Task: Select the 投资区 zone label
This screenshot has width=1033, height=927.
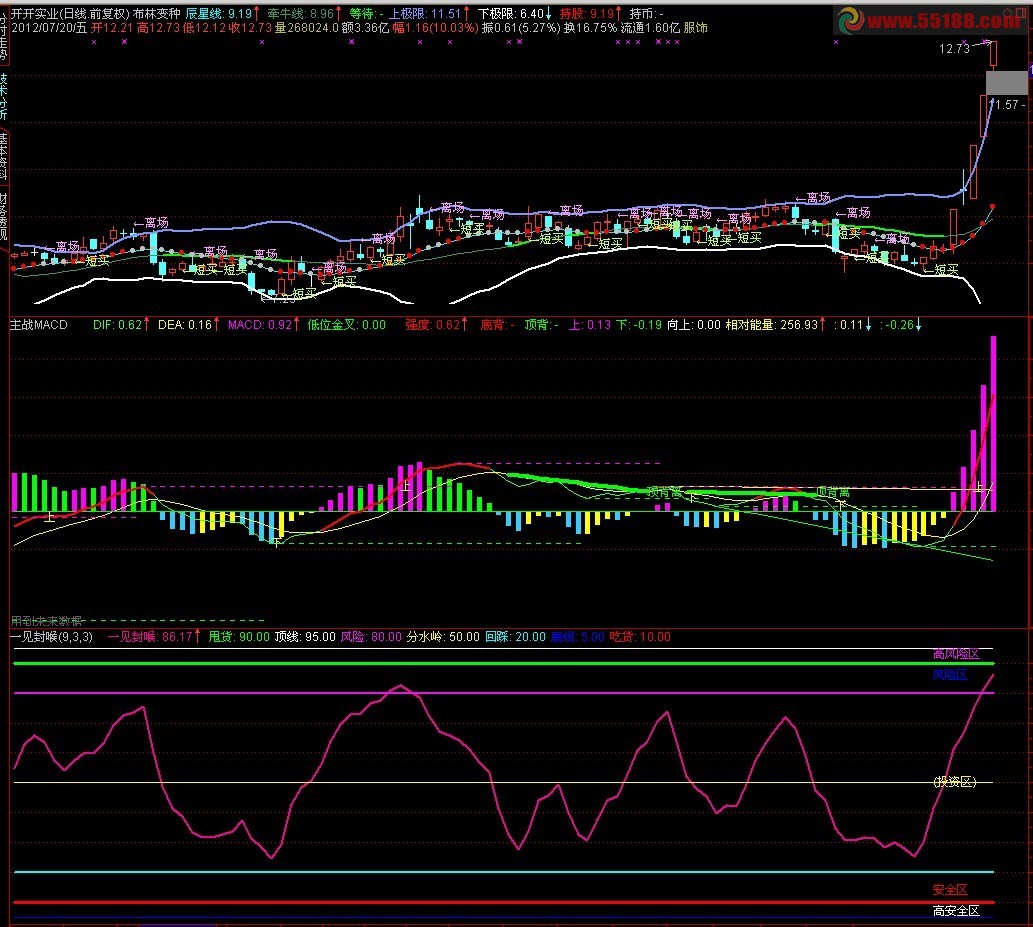Action: coord(955,782)
